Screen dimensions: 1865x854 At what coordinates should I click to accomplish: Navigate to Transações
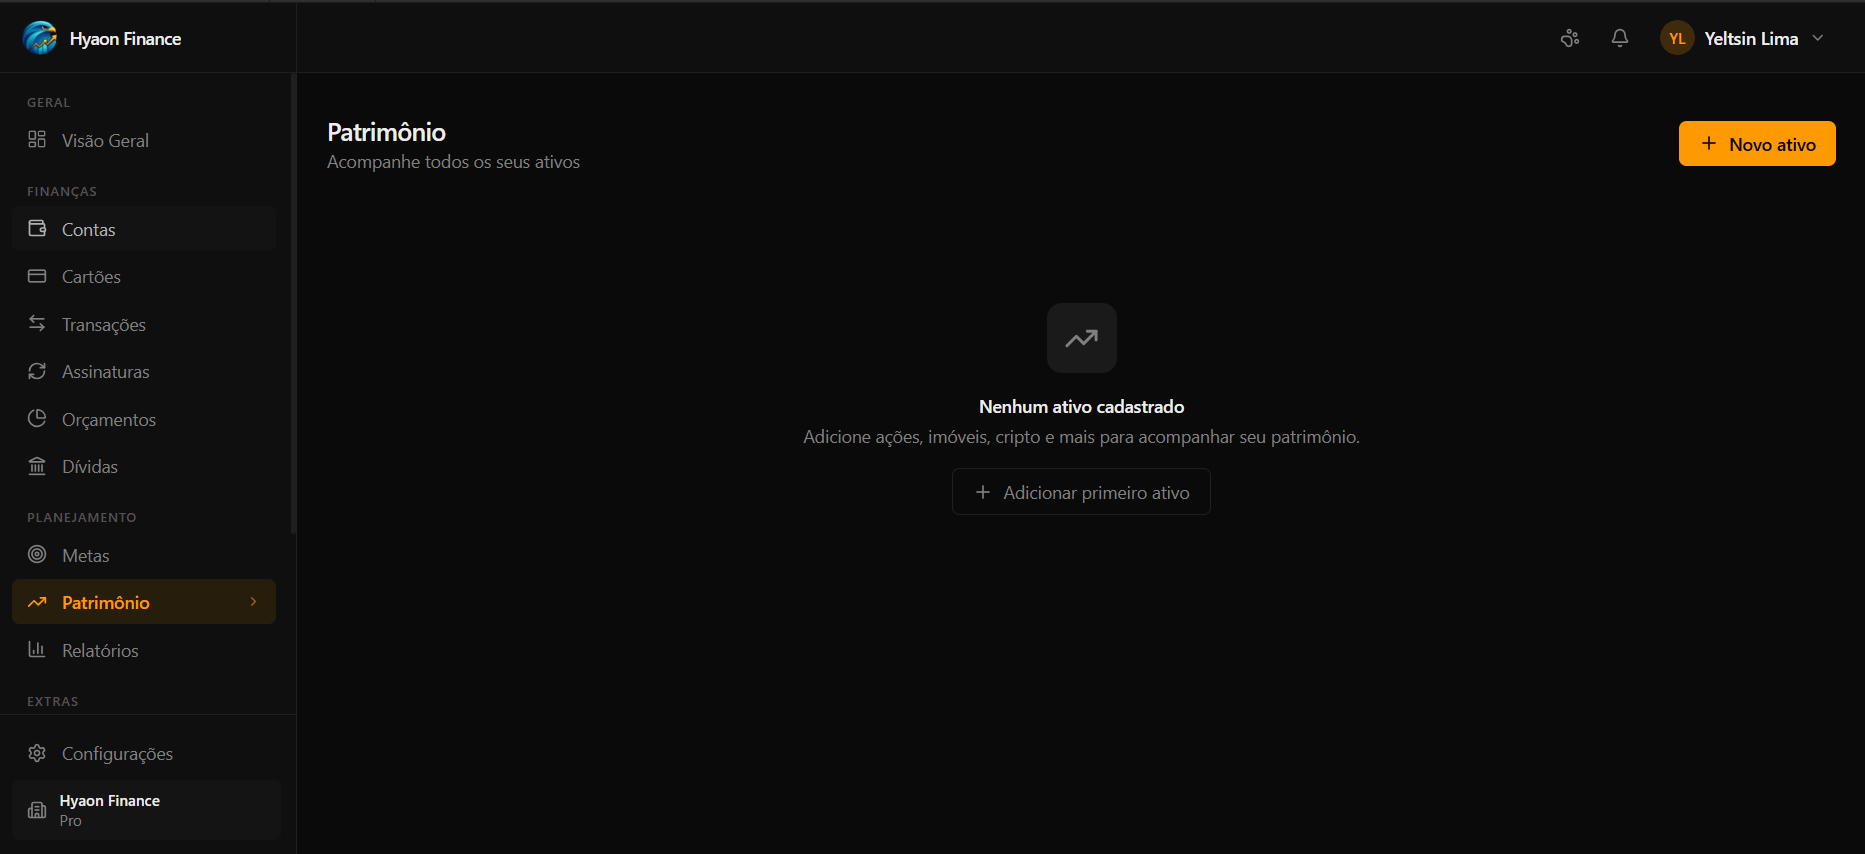point(144,324)
